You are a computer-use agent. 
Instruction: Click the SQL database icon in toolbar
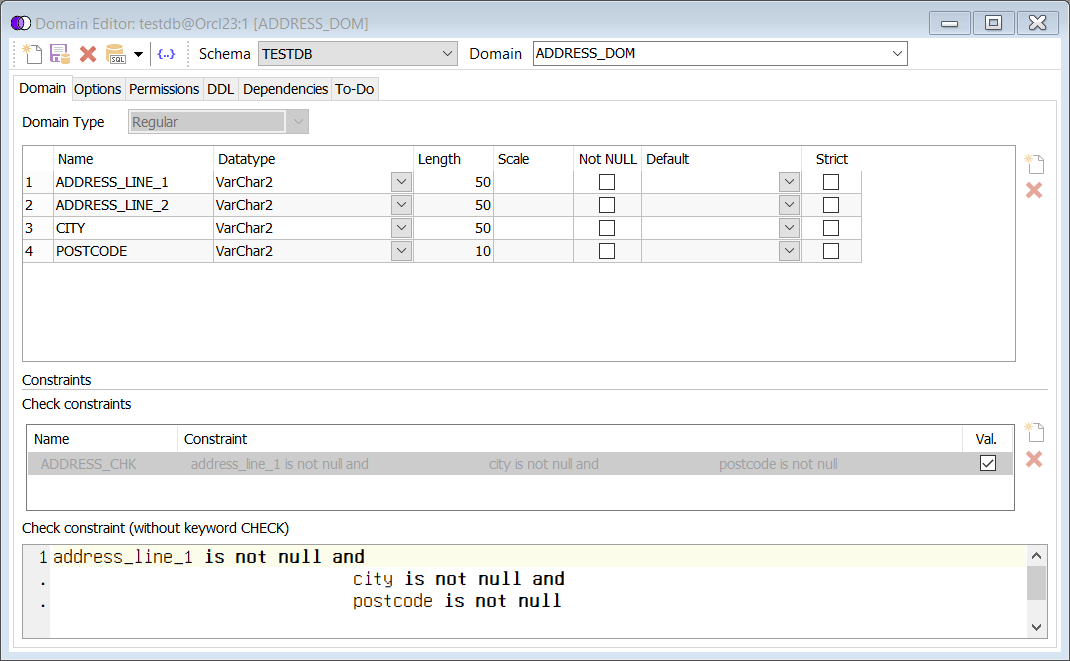(116, 54)
